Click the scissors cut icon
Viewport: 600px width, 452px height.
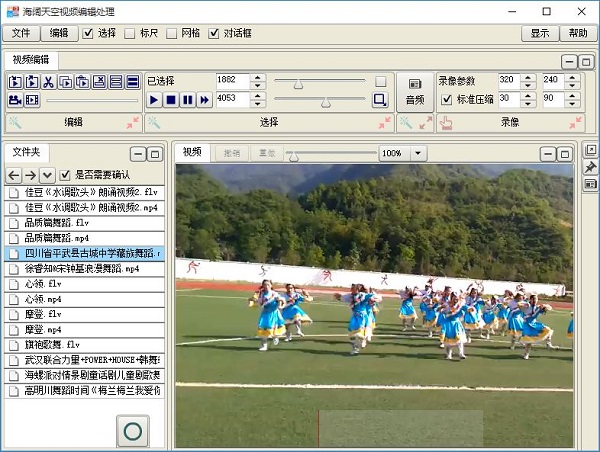(49, 82)
